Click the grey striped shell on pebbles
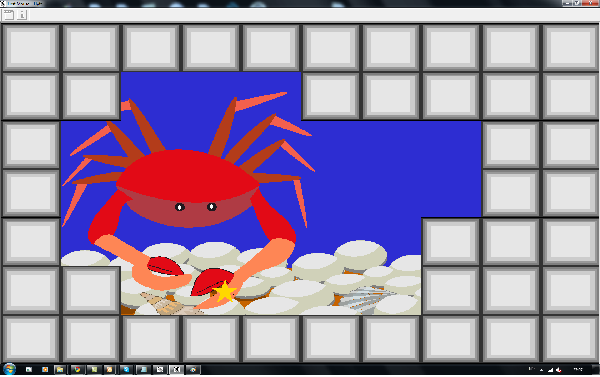600x377 pixels. tap(364, 297)
